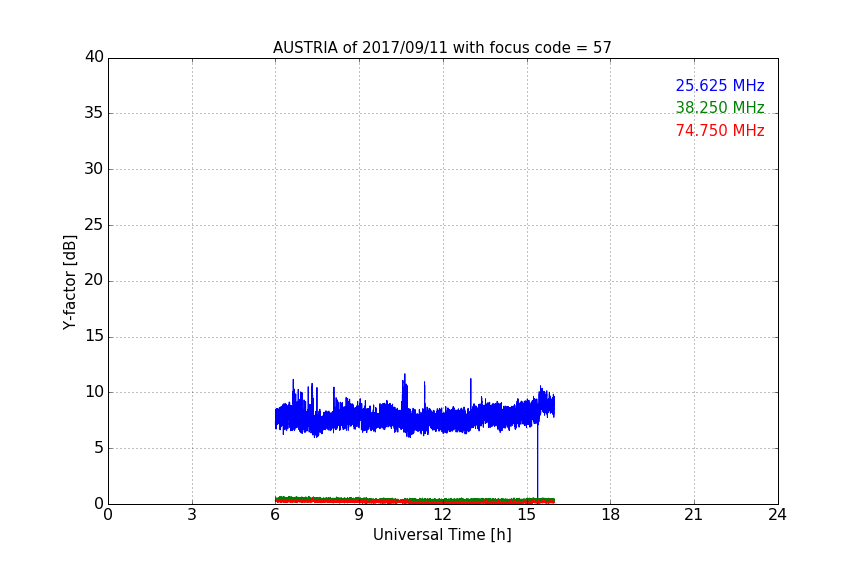Click the y-axis tick label 25
The image size is (864, 576).
tap(94, 224)
